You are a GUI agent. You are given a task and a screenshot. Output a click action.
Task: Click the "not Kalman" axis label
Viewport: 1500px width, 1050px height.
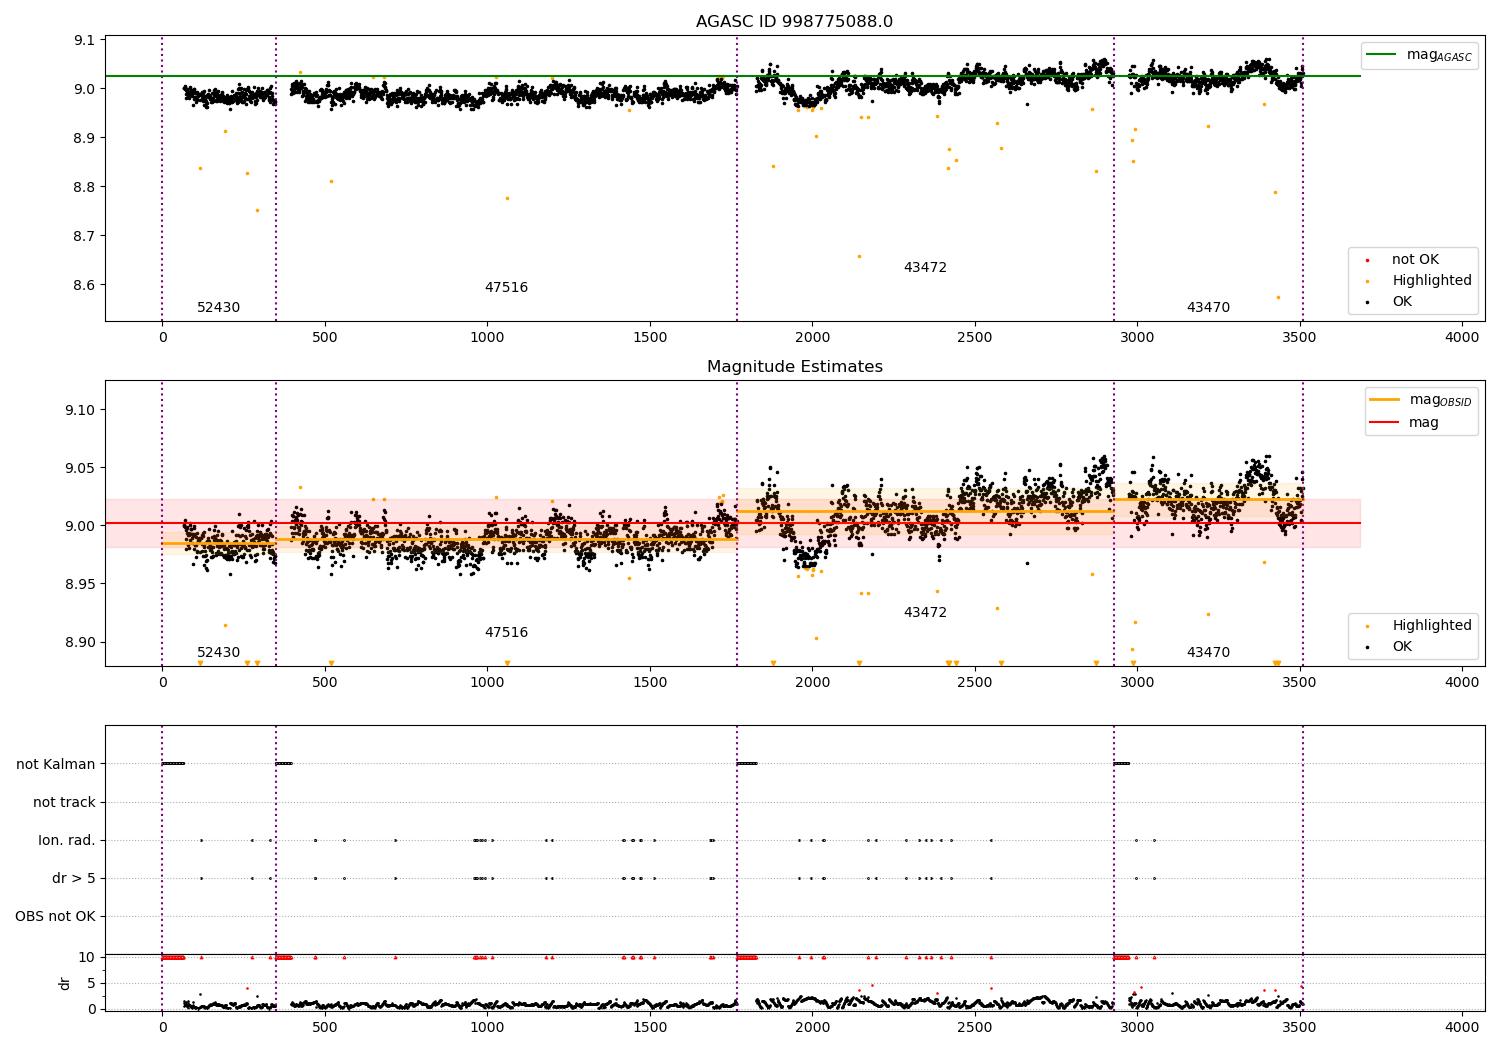point(56,764)
